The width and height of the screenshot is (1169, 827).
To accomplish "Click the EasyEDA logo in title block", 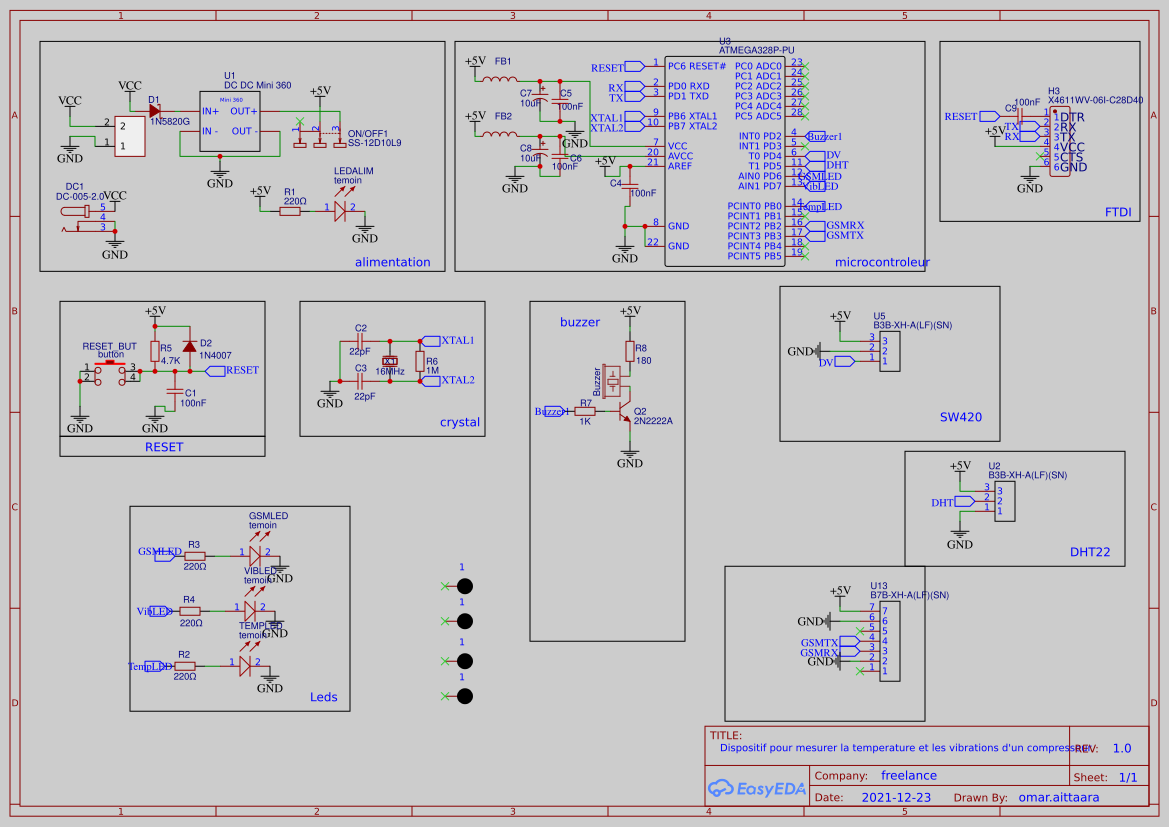I will (x=757, y=788).
